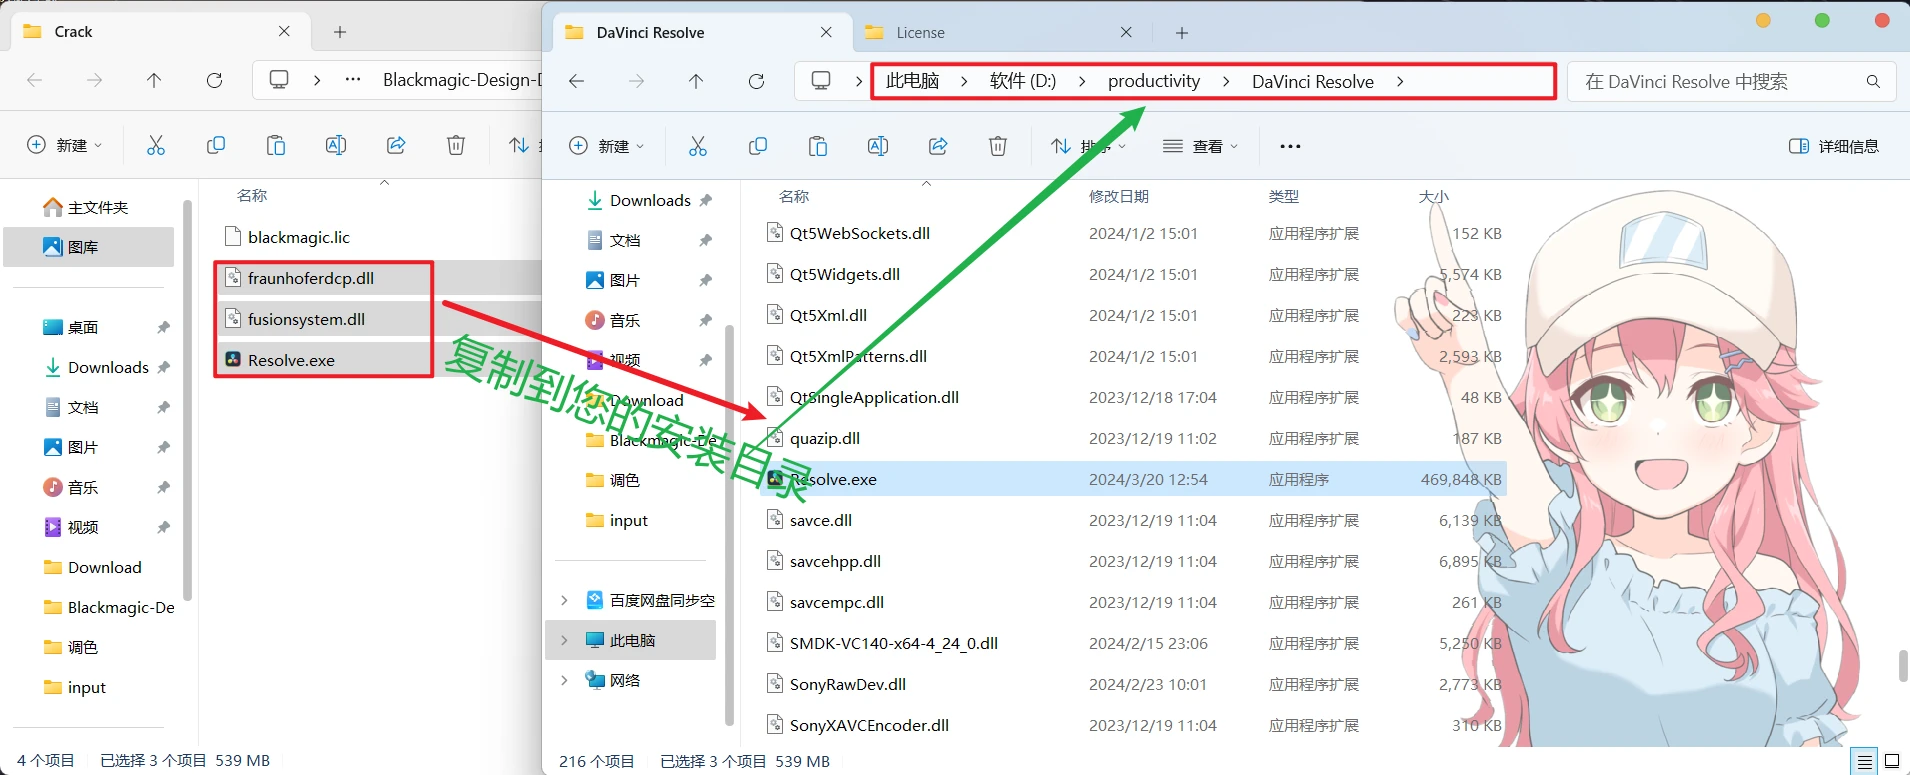Click chevron after productivity in address bar
This screenshot has width=1910, height=775.
pos(1226,82)
